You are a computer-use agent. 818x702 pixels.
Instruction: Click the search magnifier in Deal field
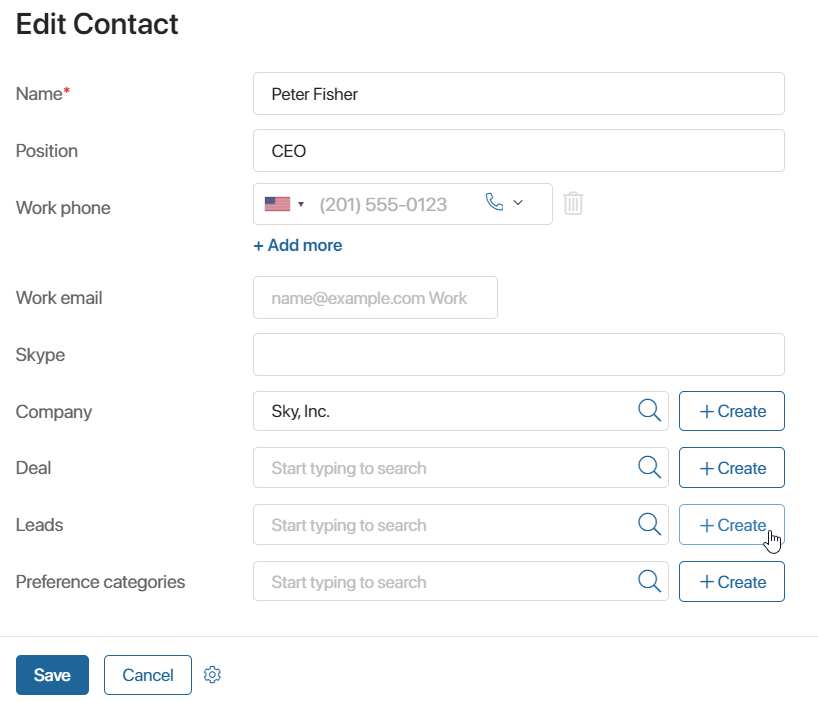click(x=649, y=467)
